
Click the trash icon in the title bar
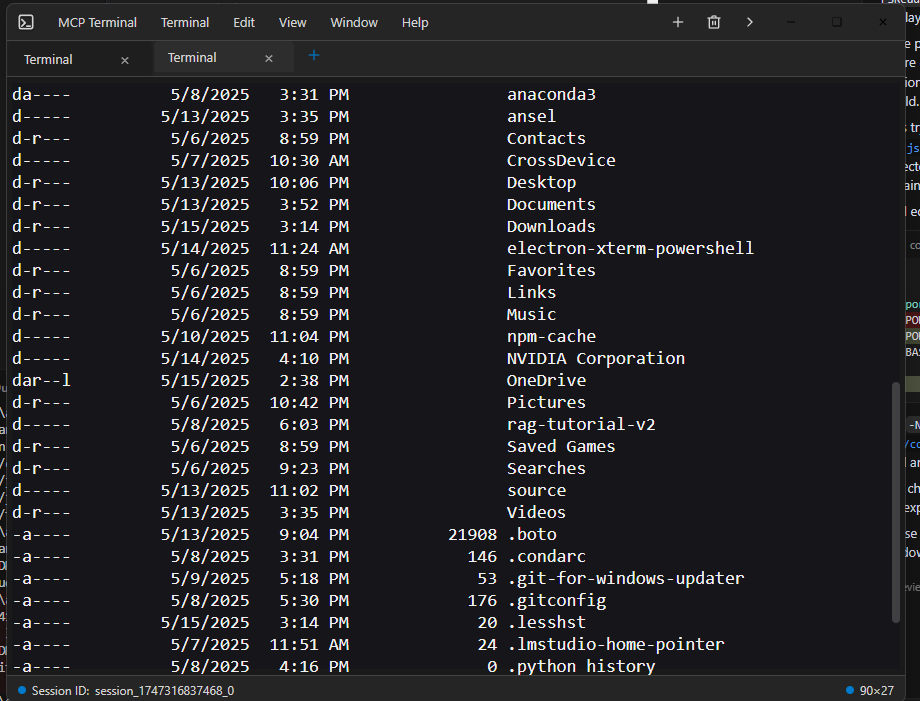coord(713,21)
